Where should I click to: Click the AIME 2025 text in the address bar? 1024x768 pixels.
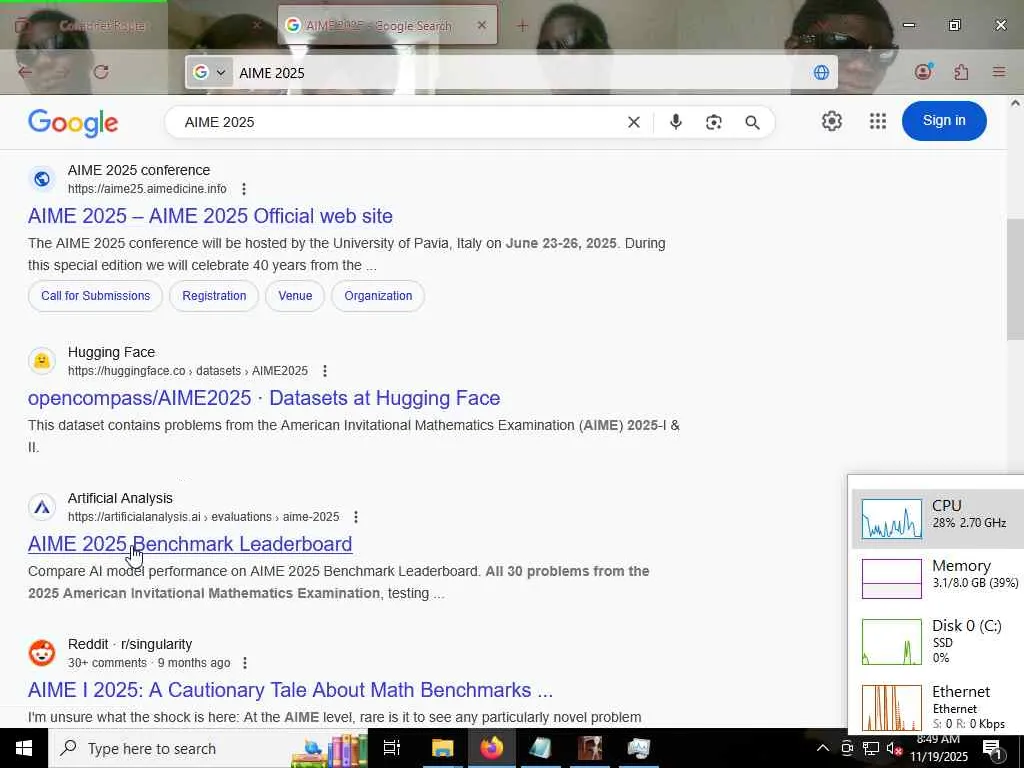(272, 73)
